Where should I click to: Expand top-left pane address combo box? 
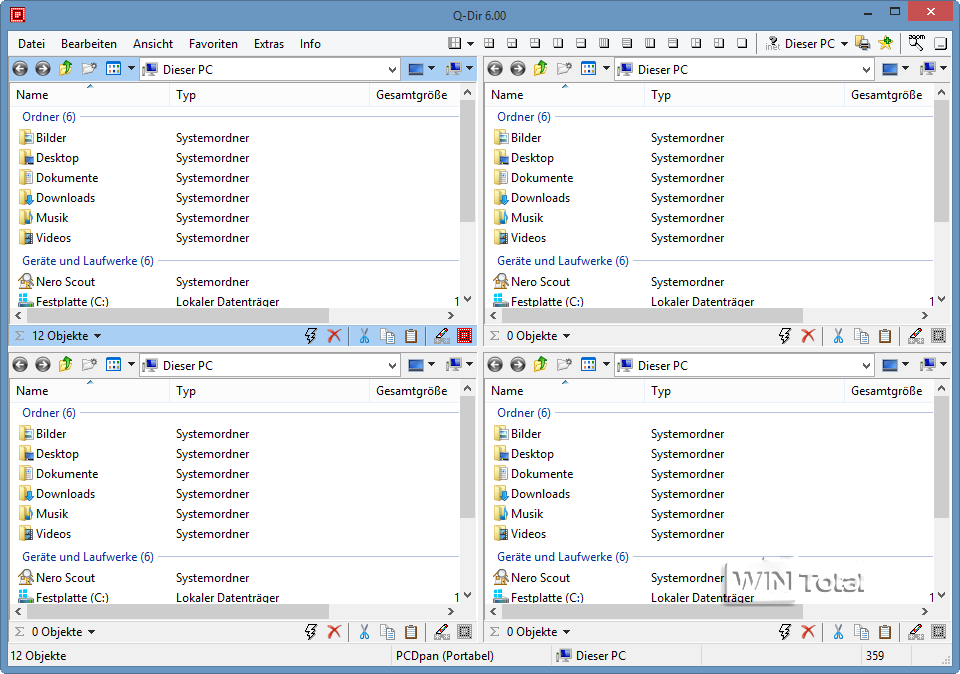pyautogui.click(x=392, y=70)
